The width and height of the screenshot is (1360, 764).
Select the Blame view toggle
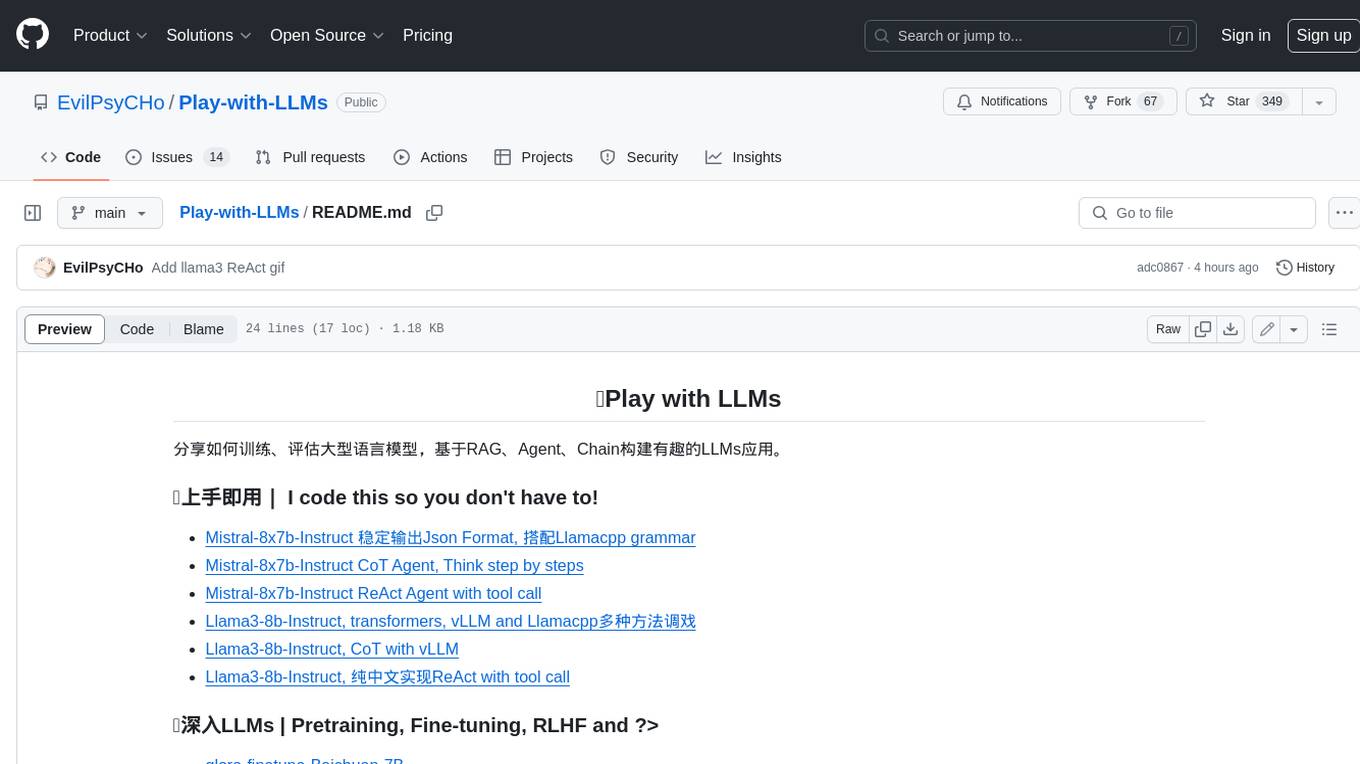coord(203,329)
